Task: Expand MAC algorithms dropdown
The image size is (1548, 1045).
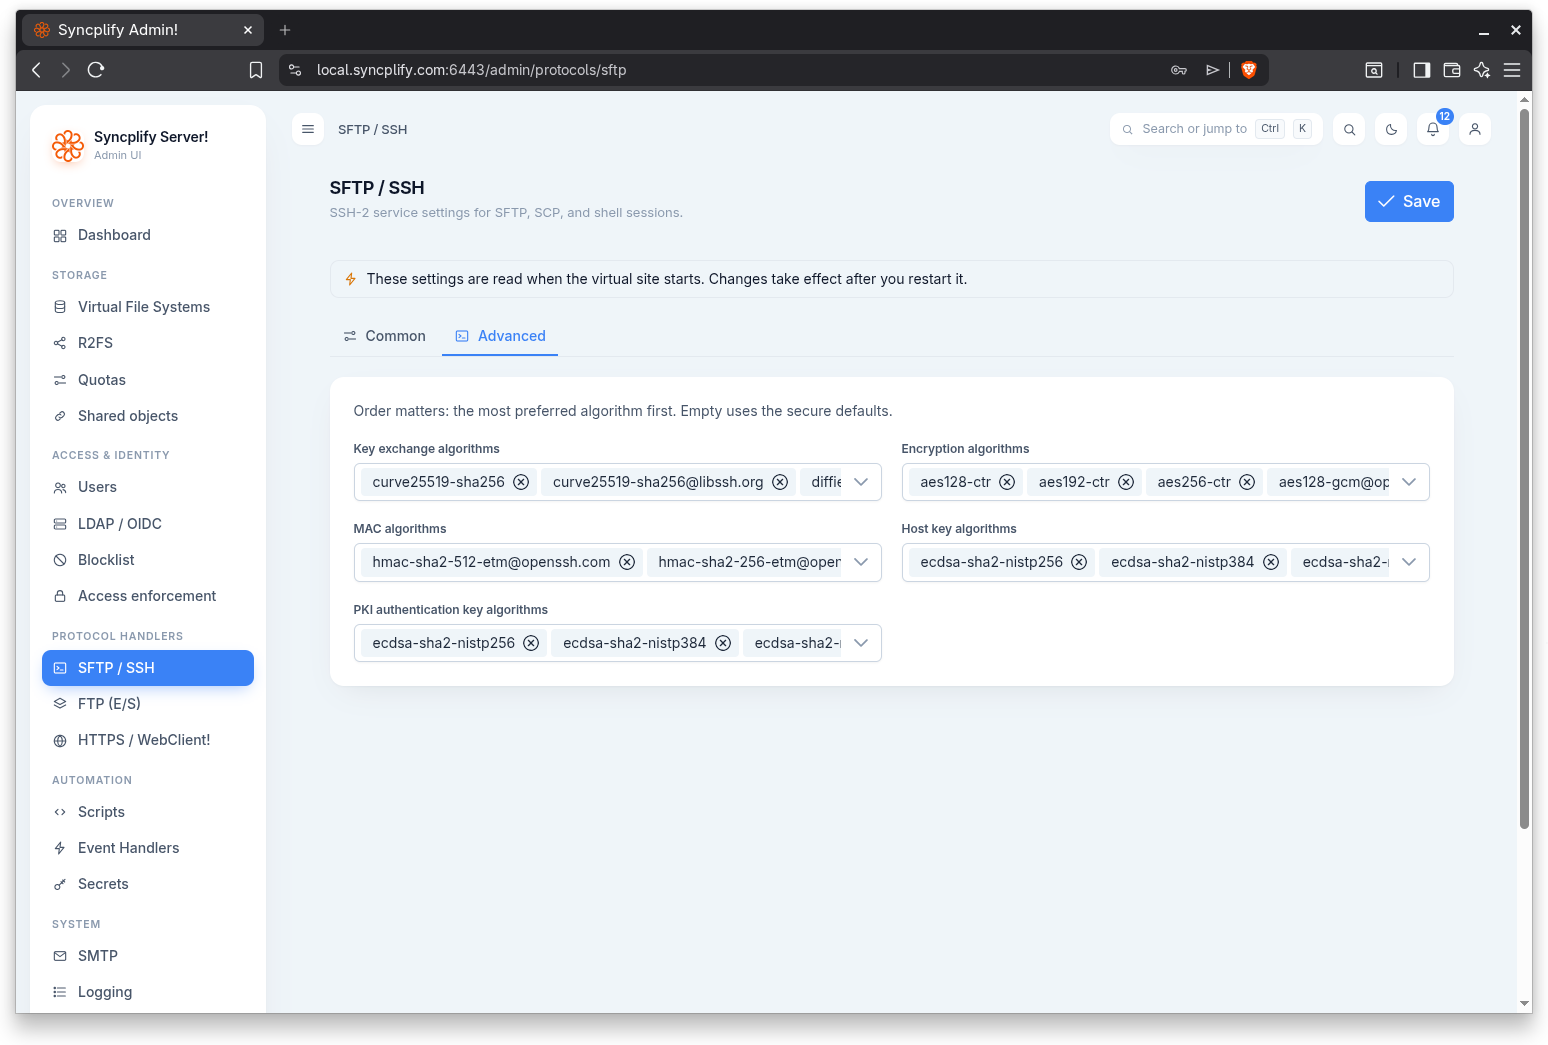Action: click(x=861, y=562)
